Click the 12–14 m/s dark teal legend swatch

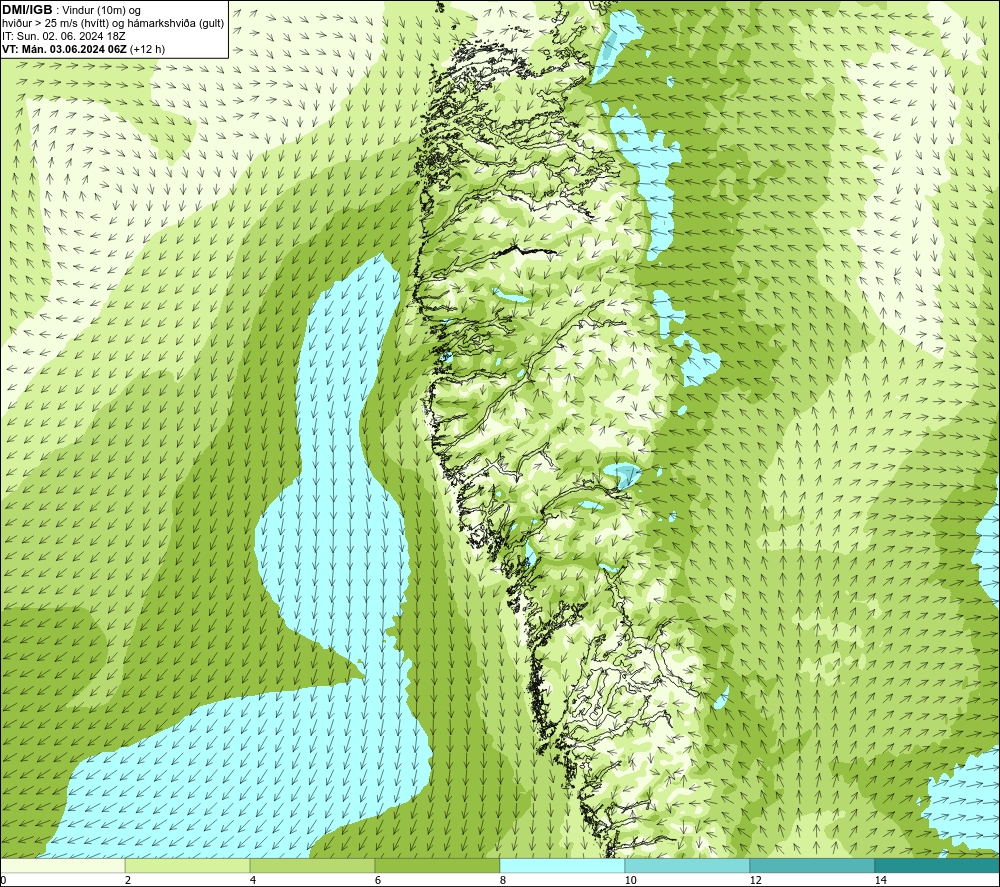[x=812, y=865]
